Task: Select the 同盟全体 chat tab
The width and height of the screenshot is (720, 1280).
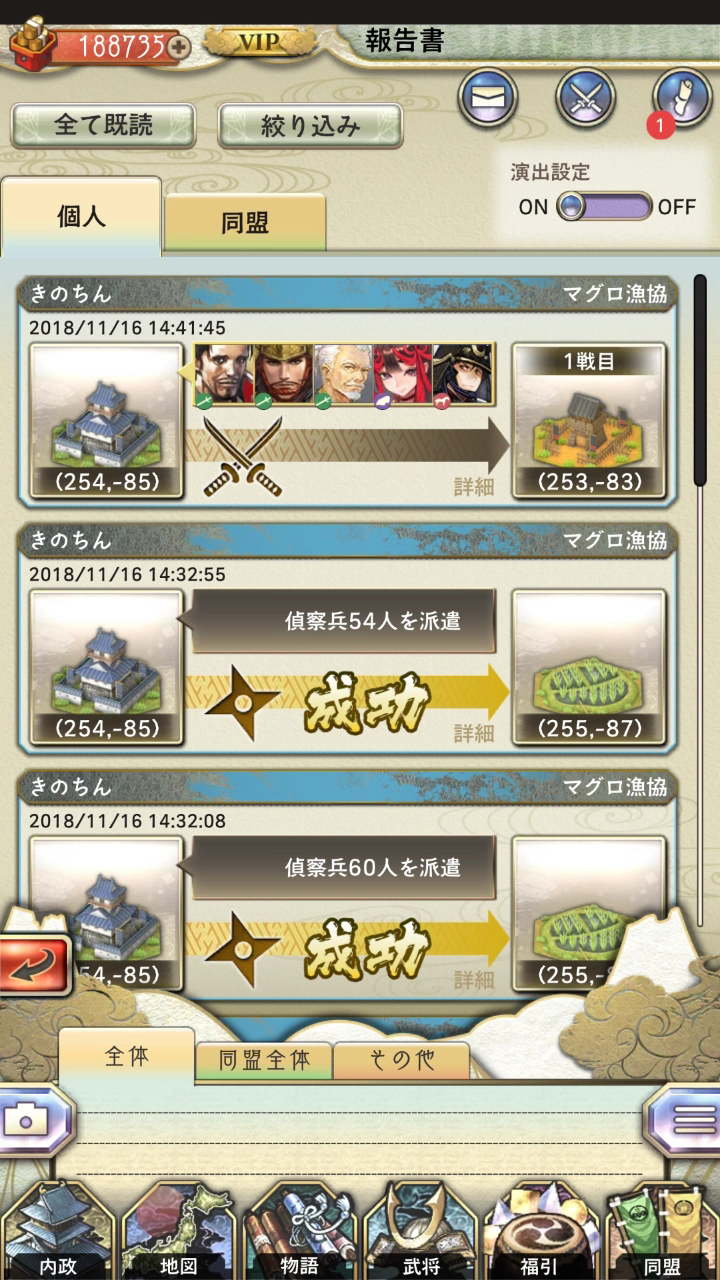Action: pyautogui.click(x=263, y=1061)
